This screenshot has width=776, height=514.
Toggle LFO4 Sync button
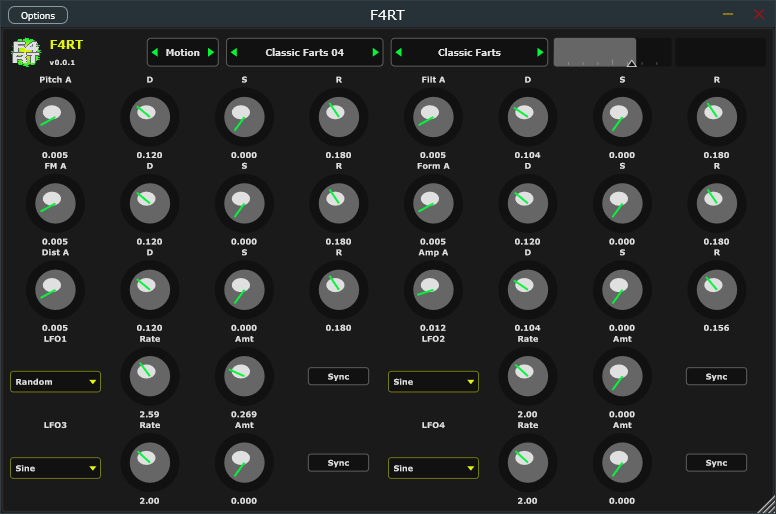tap(716, 463)
